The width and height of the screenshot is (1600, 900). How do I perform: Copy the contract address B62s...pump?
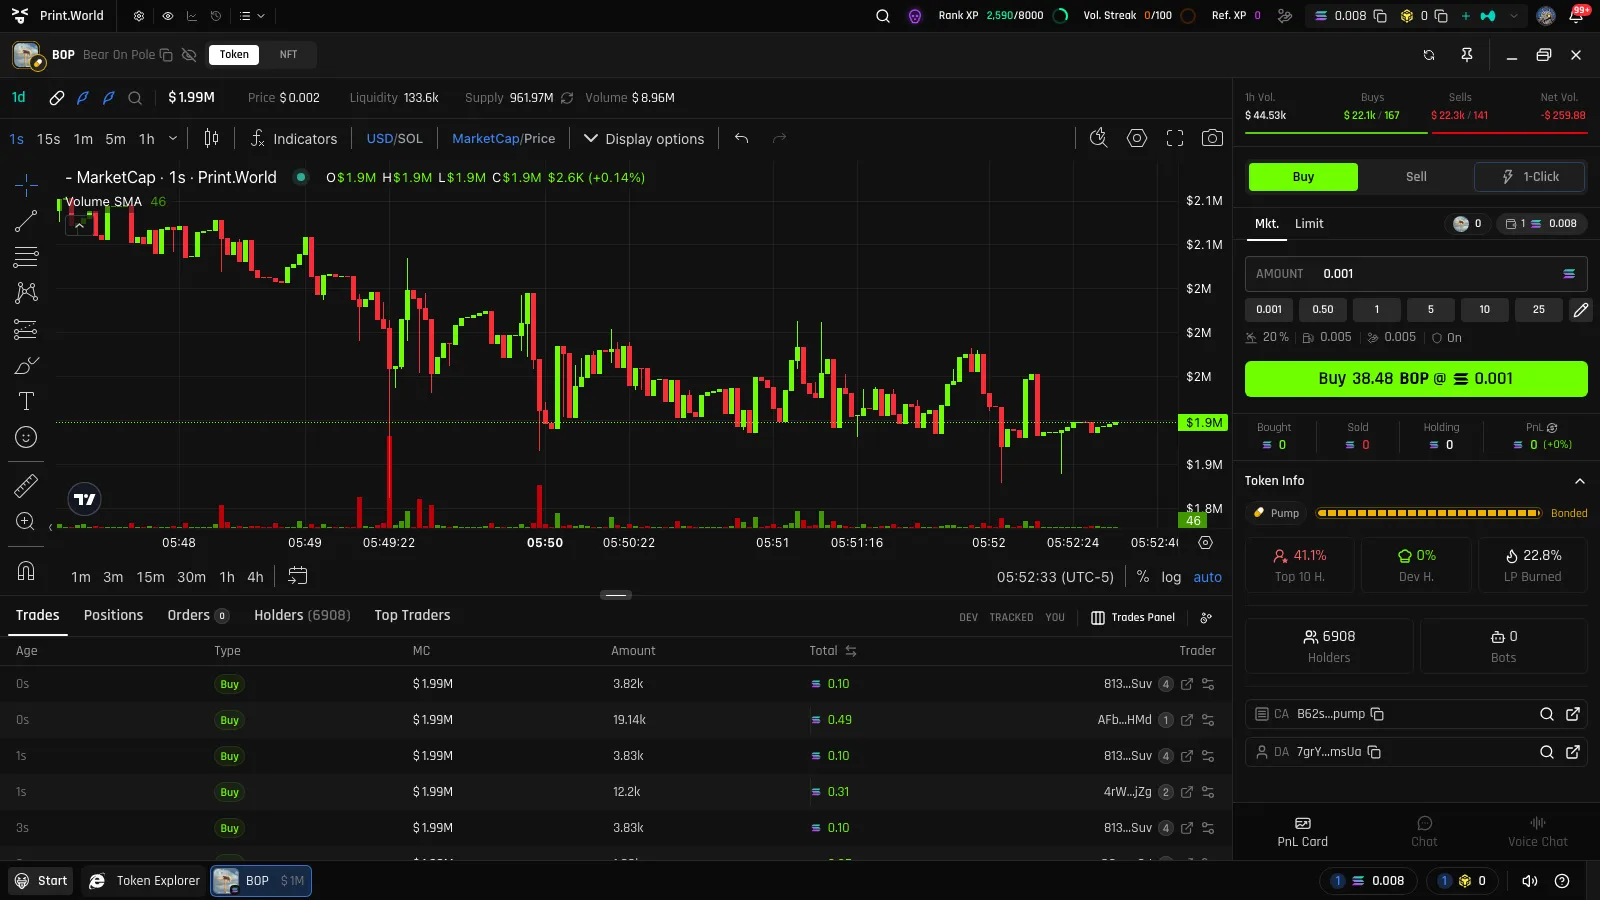tap(1377, 714)
